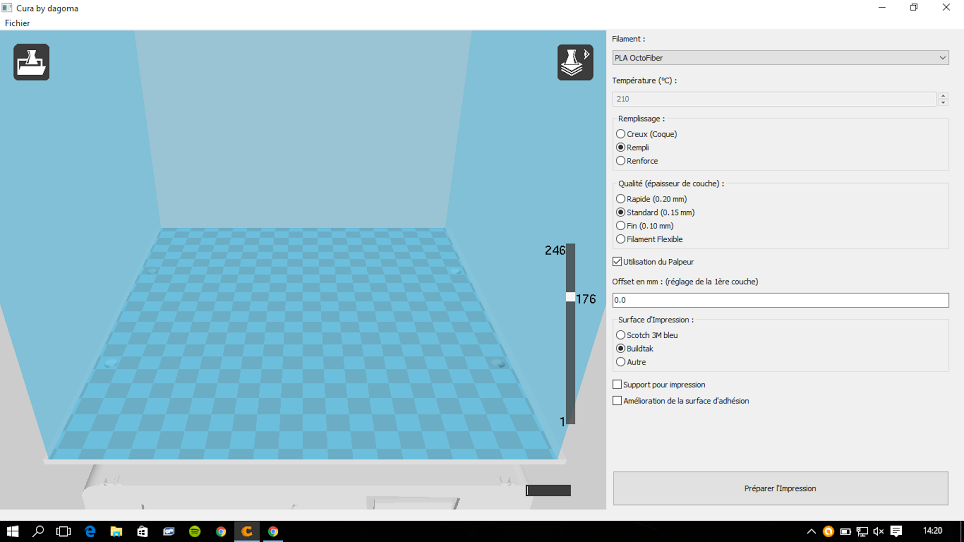Open the Filament dropdown showing PLA OctoFiber
The height and width of the screenshot is (542, 964).
click(780, 58)
